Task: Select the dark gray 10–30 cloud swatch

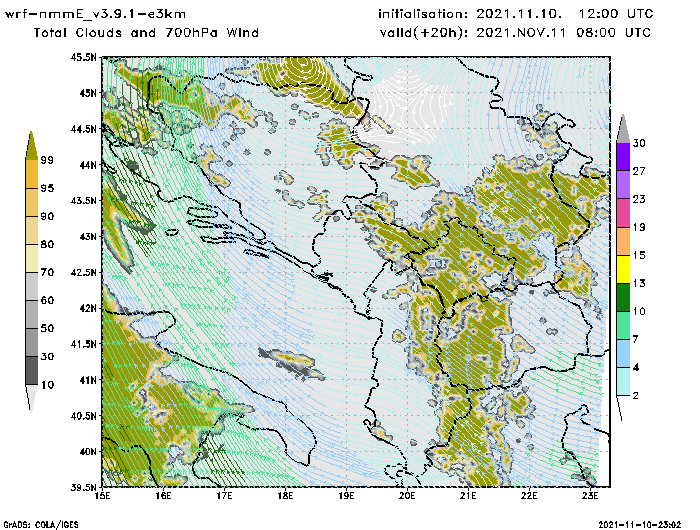Action: click(x=31, y=371)
